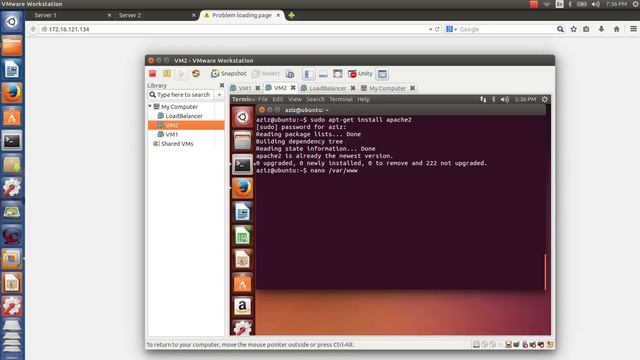Open Firefox from the host Ubuntu dock

tap(12, 93)
